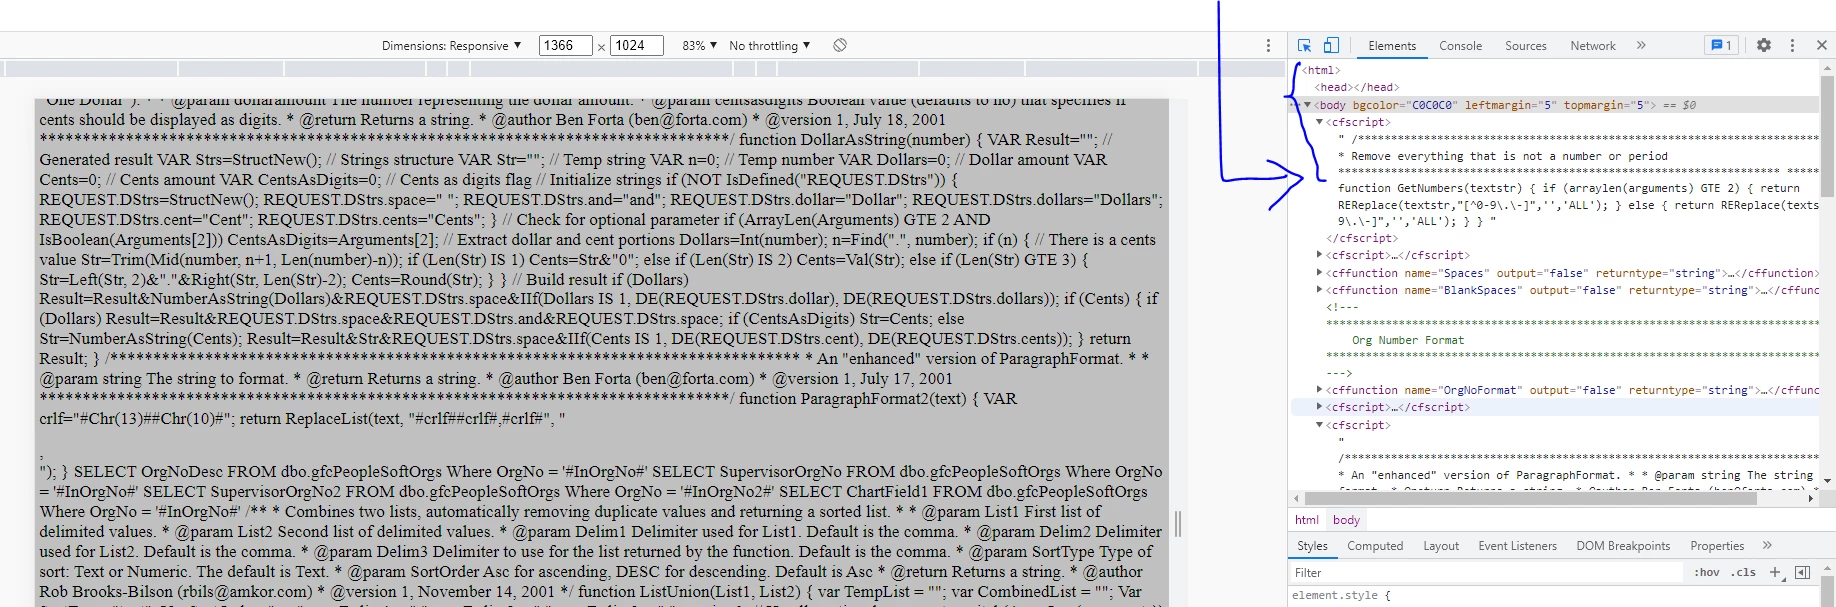This screenshot has width=1836, height=607.
Task: Open the Elements tab
Action: point(1392,46)
